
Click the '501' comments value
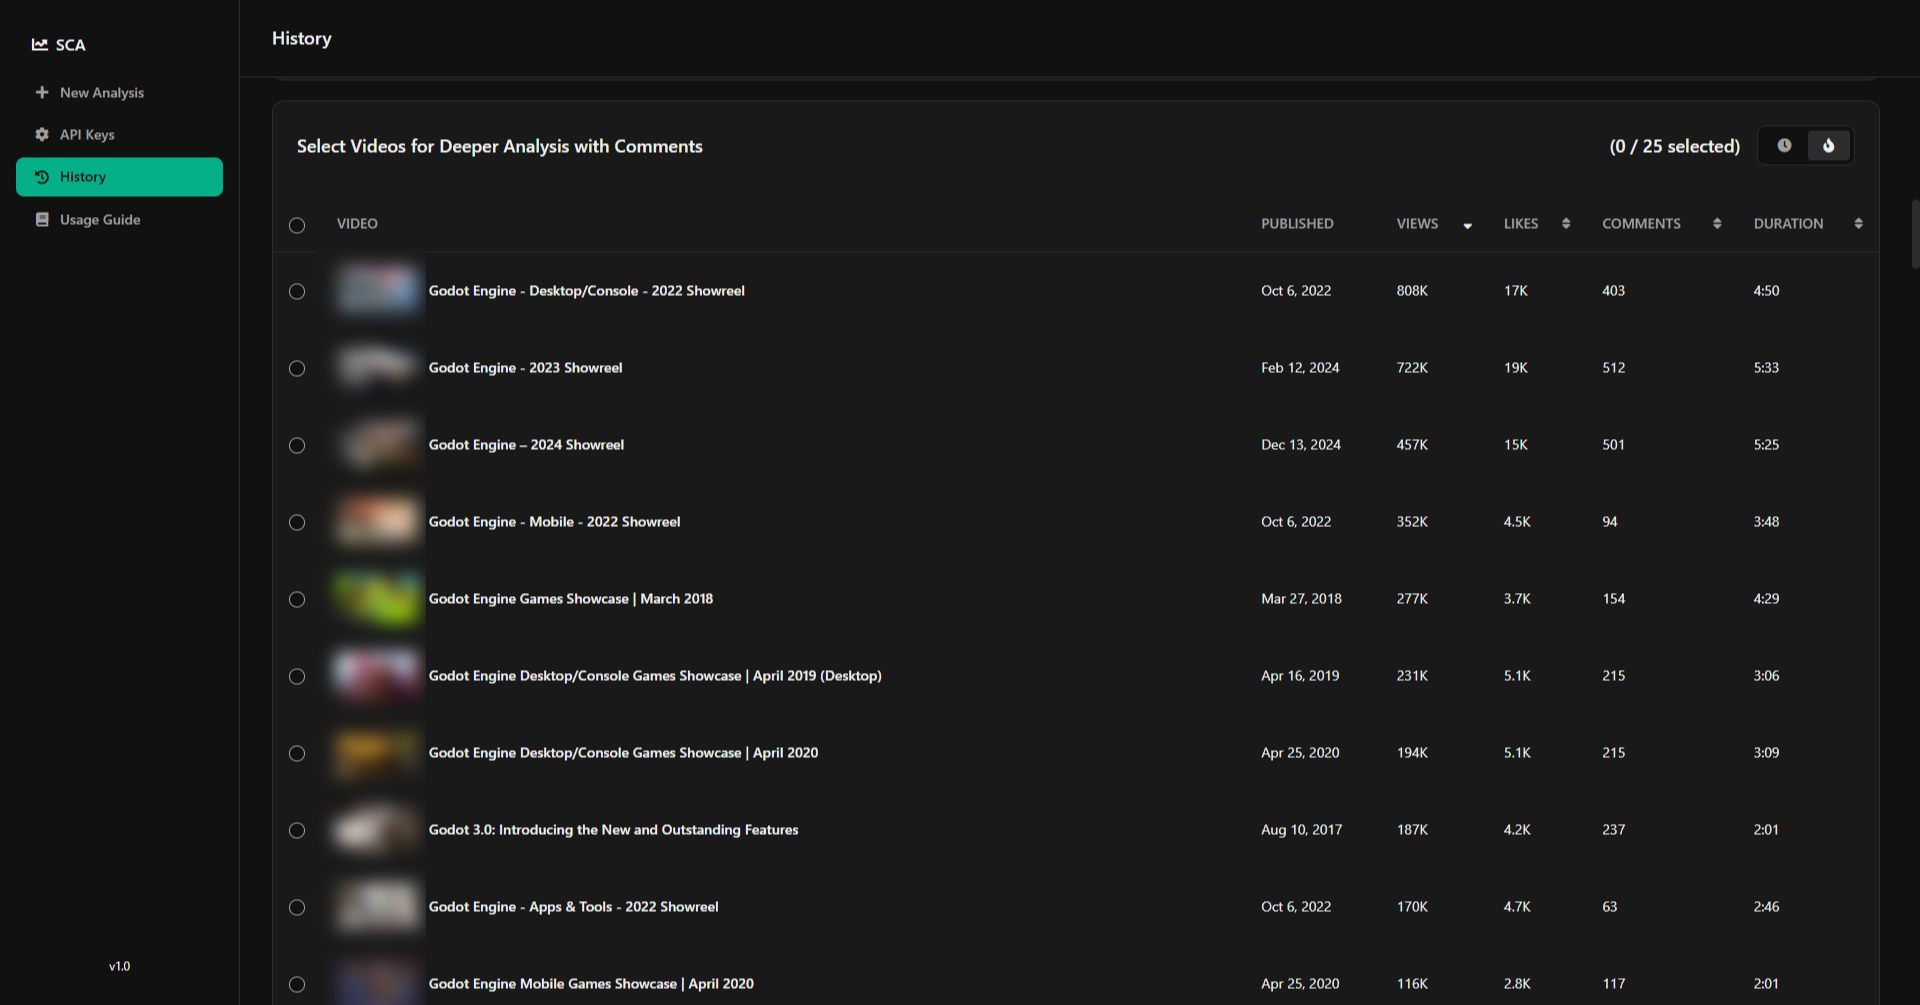[1613, 445]
